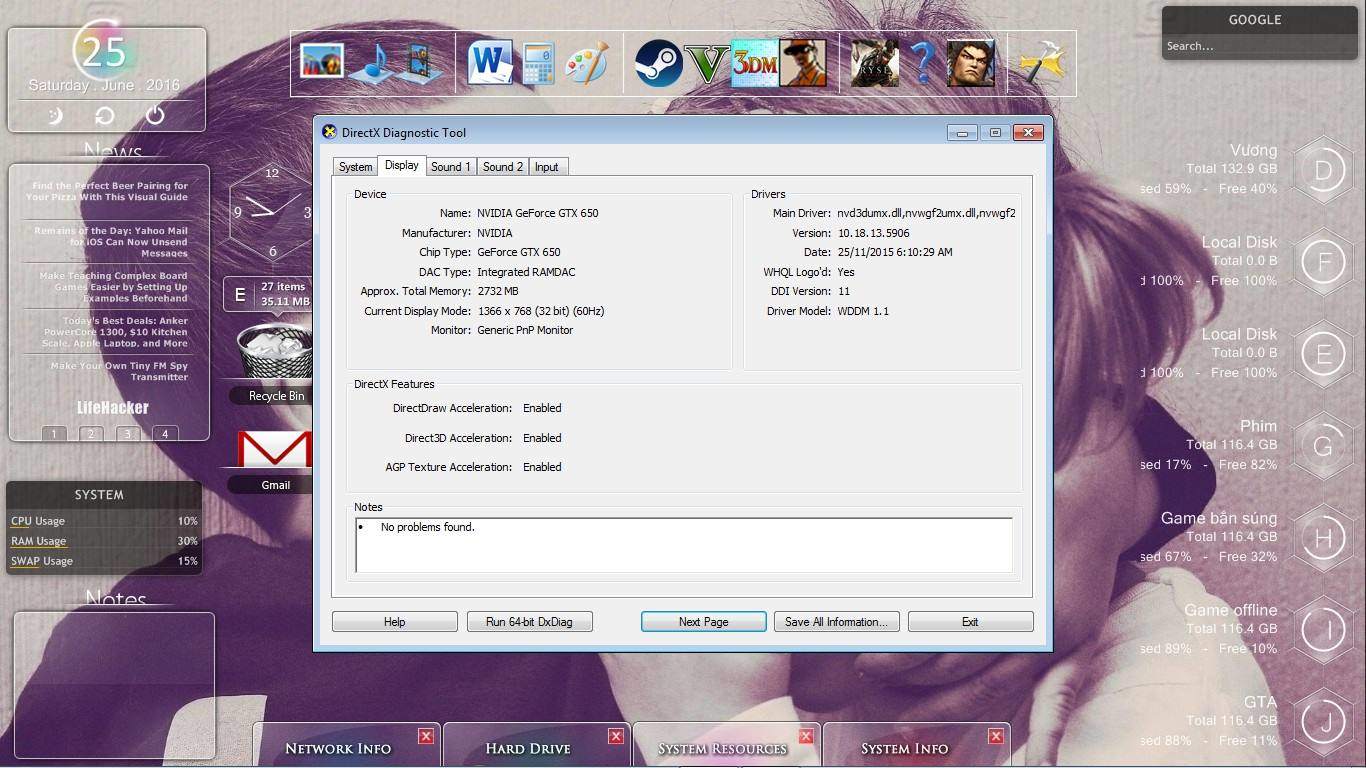Click the blue question mark icon

click(x=922, y=63)
